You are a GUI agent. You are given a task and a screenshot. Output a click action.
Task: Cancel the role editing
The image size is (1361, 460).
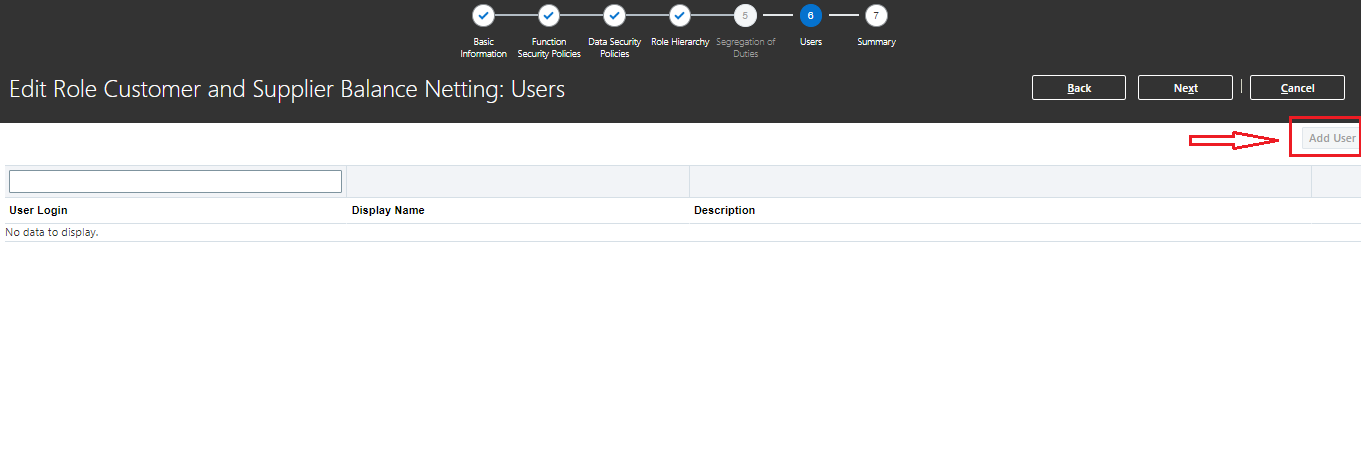tap(1297, 88)
